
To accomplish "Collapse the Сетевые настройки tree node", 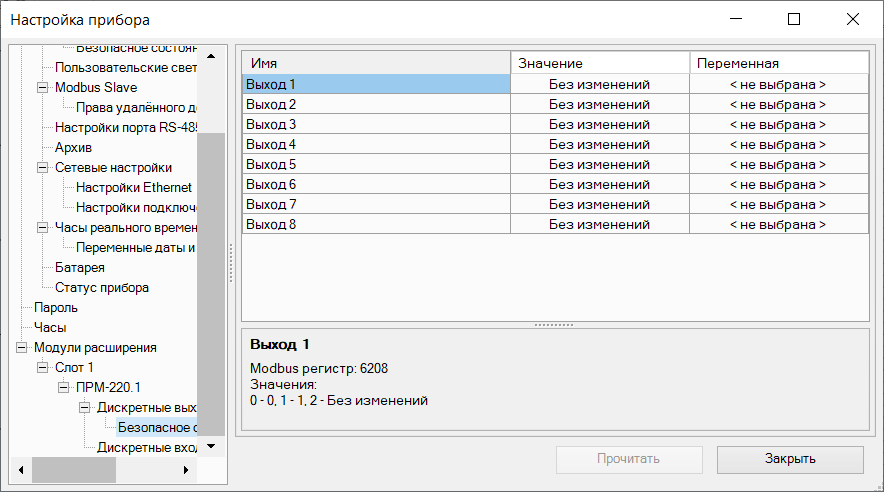I will pos(42,167).
